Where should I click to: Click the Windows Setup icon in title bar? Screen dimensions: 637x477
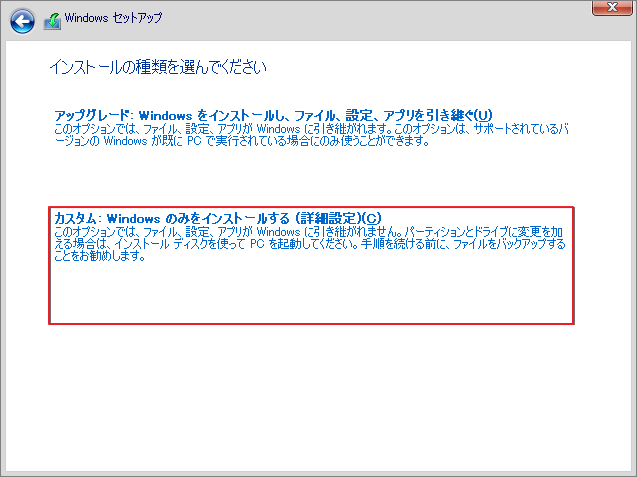52,21
